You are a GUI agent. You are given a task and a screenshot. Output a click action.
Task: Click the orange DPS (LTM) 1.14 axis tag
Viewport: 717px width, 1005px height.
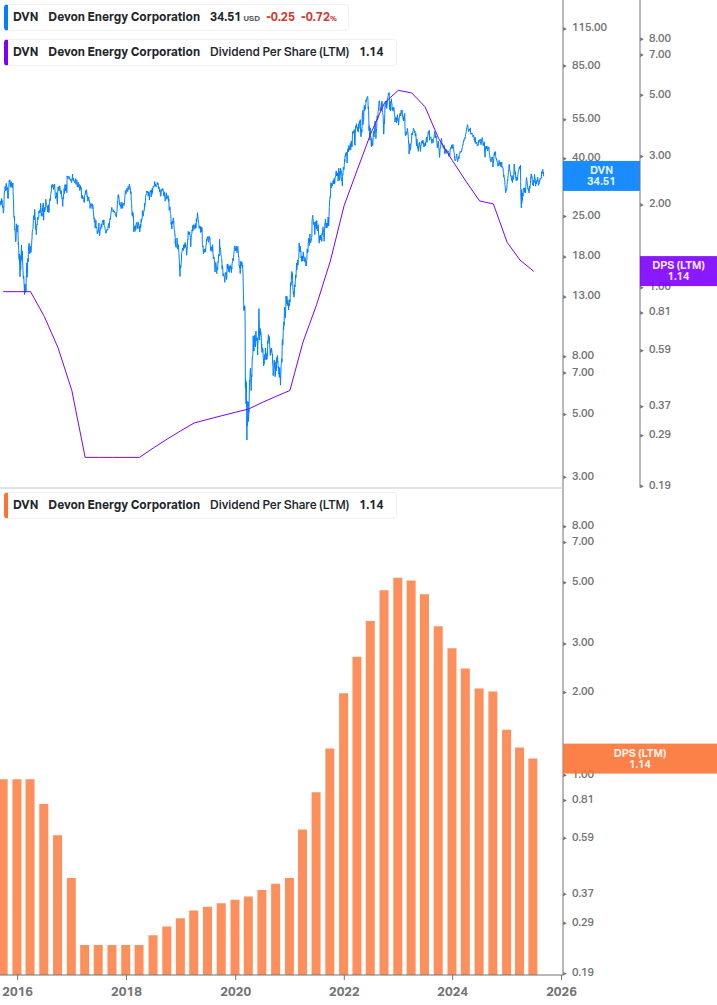coord(639,758)
